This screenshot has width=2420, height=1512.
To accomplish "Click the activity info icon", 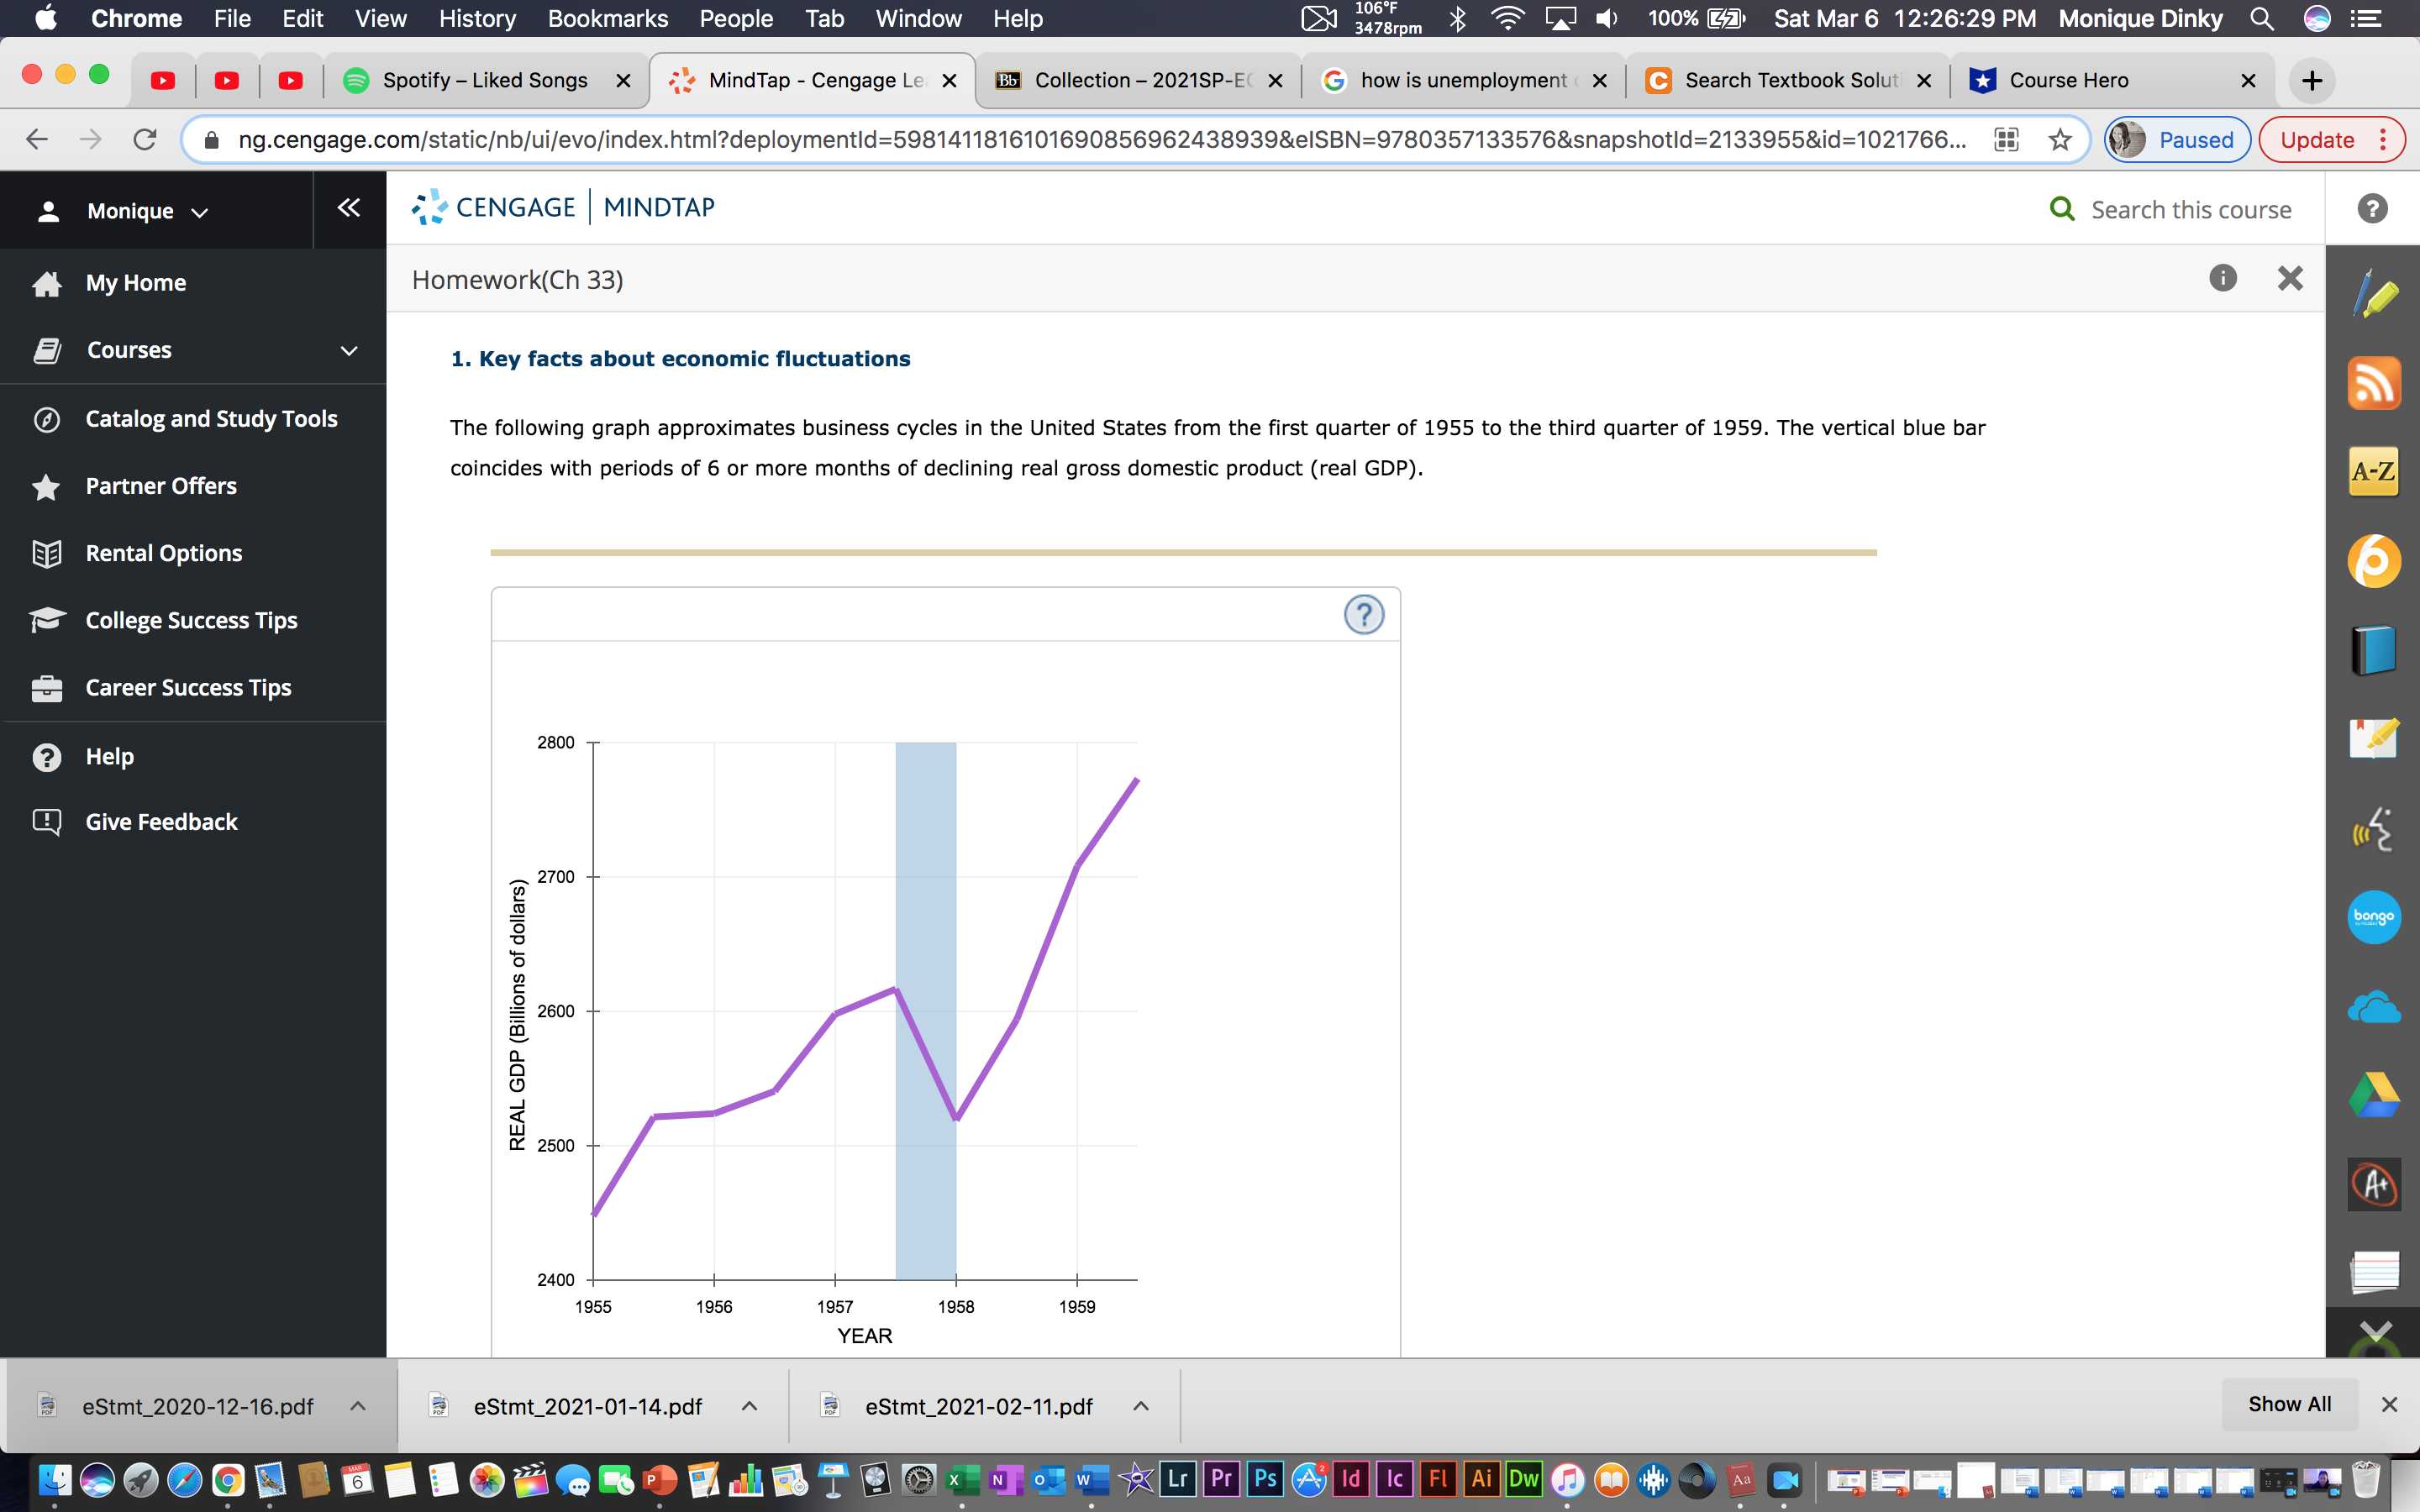I will [2222, 278].
